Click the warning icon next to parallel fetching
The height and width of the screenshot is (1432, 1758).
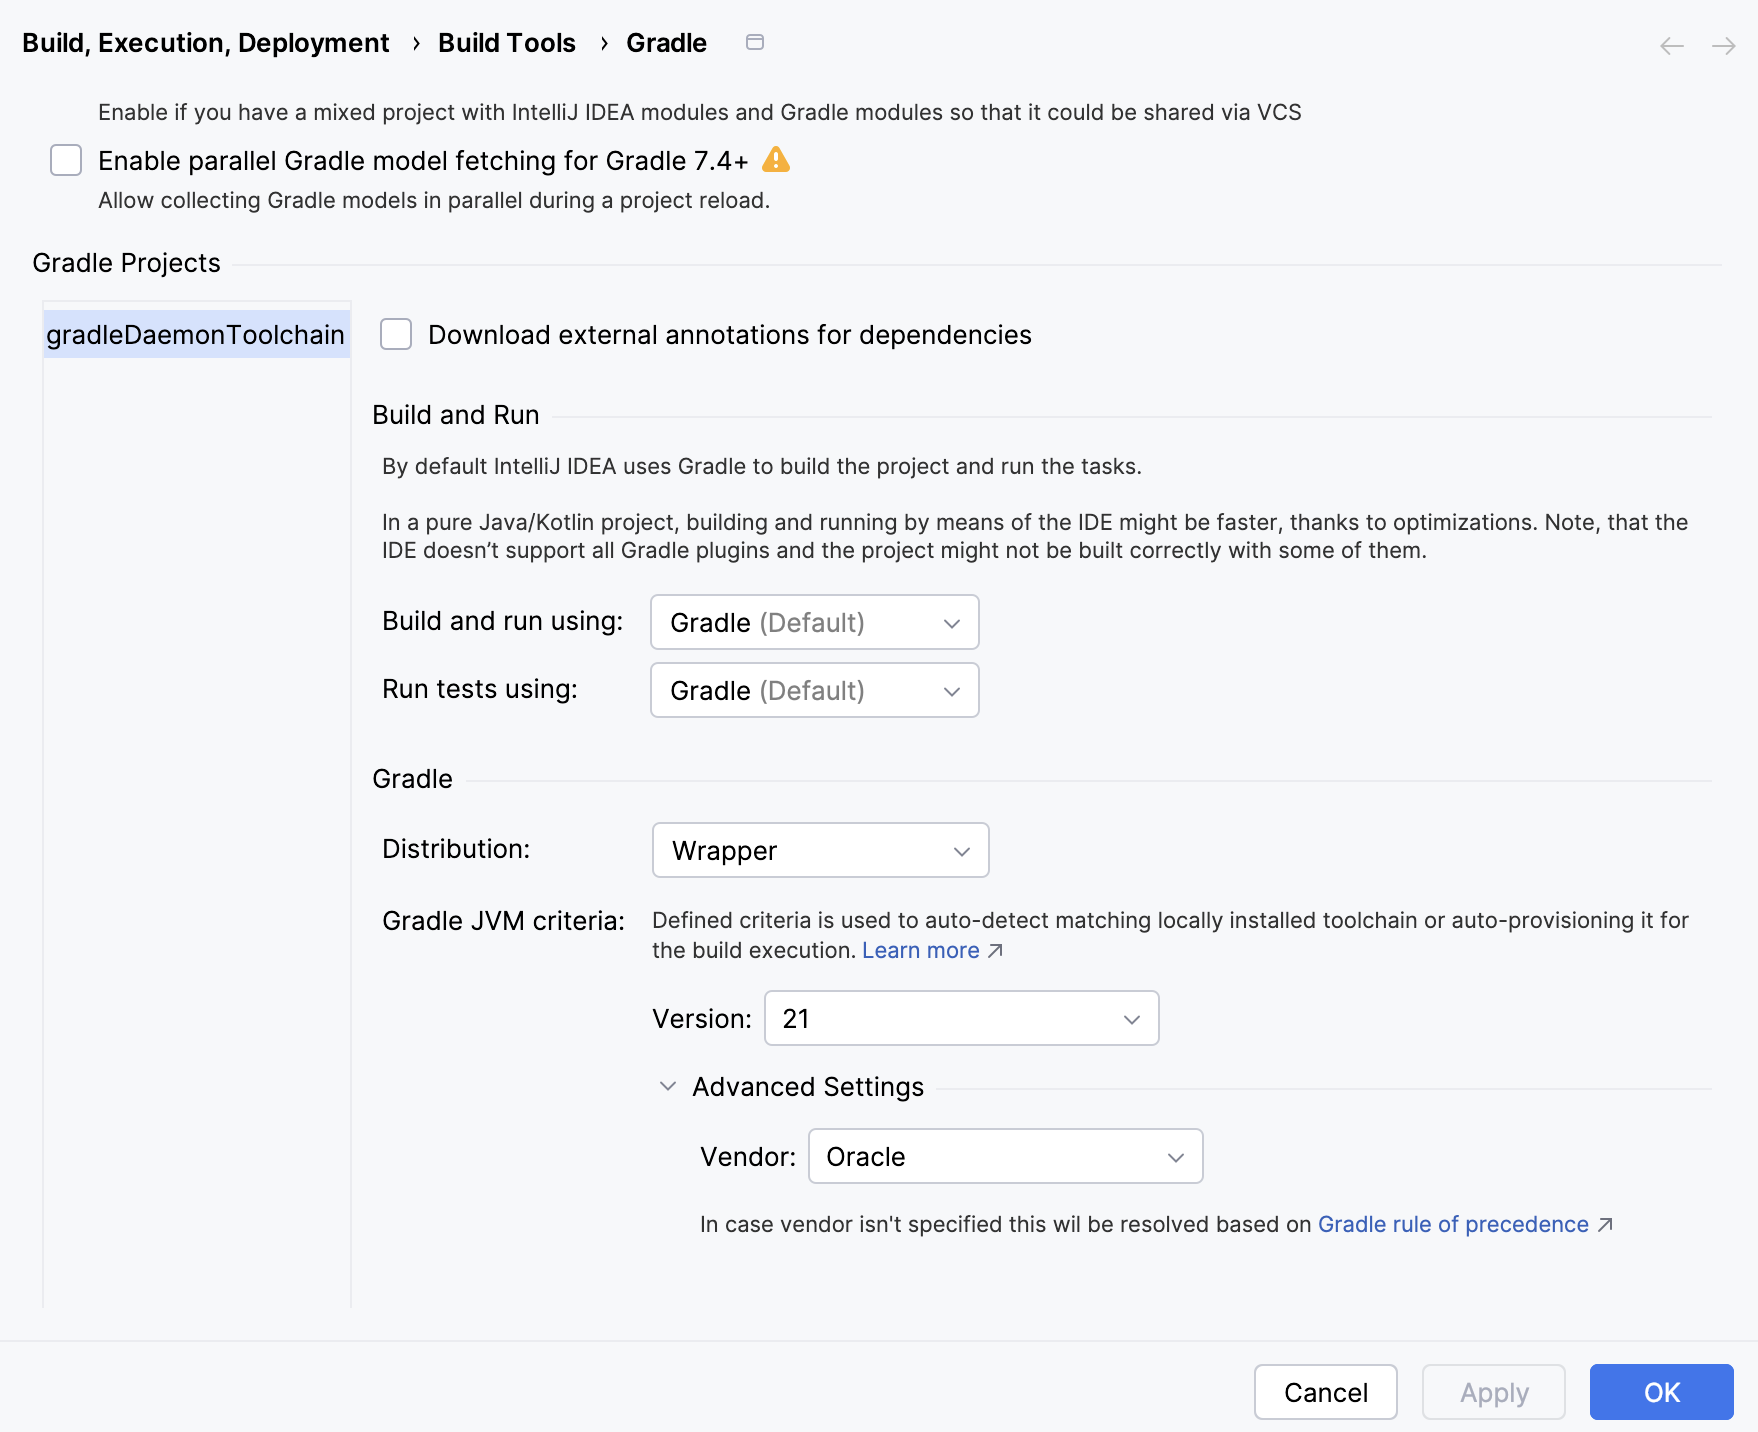pos(778,160)
